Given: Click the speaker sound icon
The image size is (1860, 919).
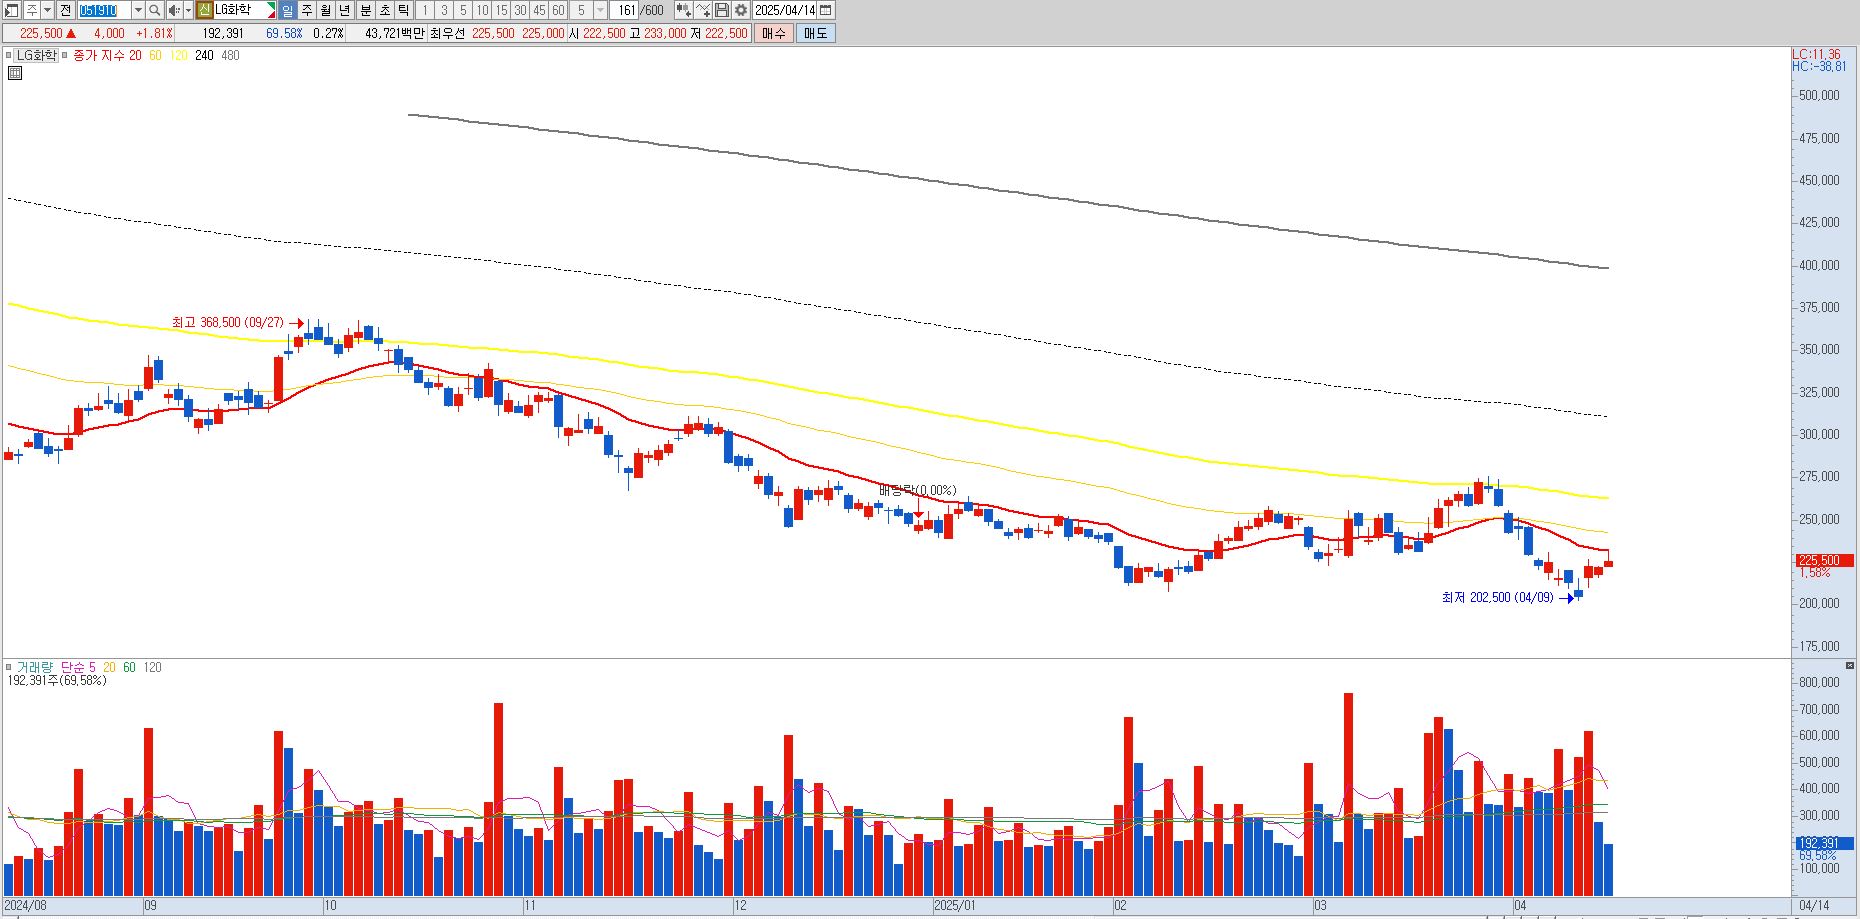Looking at the screenshot, I should point(174,10).
